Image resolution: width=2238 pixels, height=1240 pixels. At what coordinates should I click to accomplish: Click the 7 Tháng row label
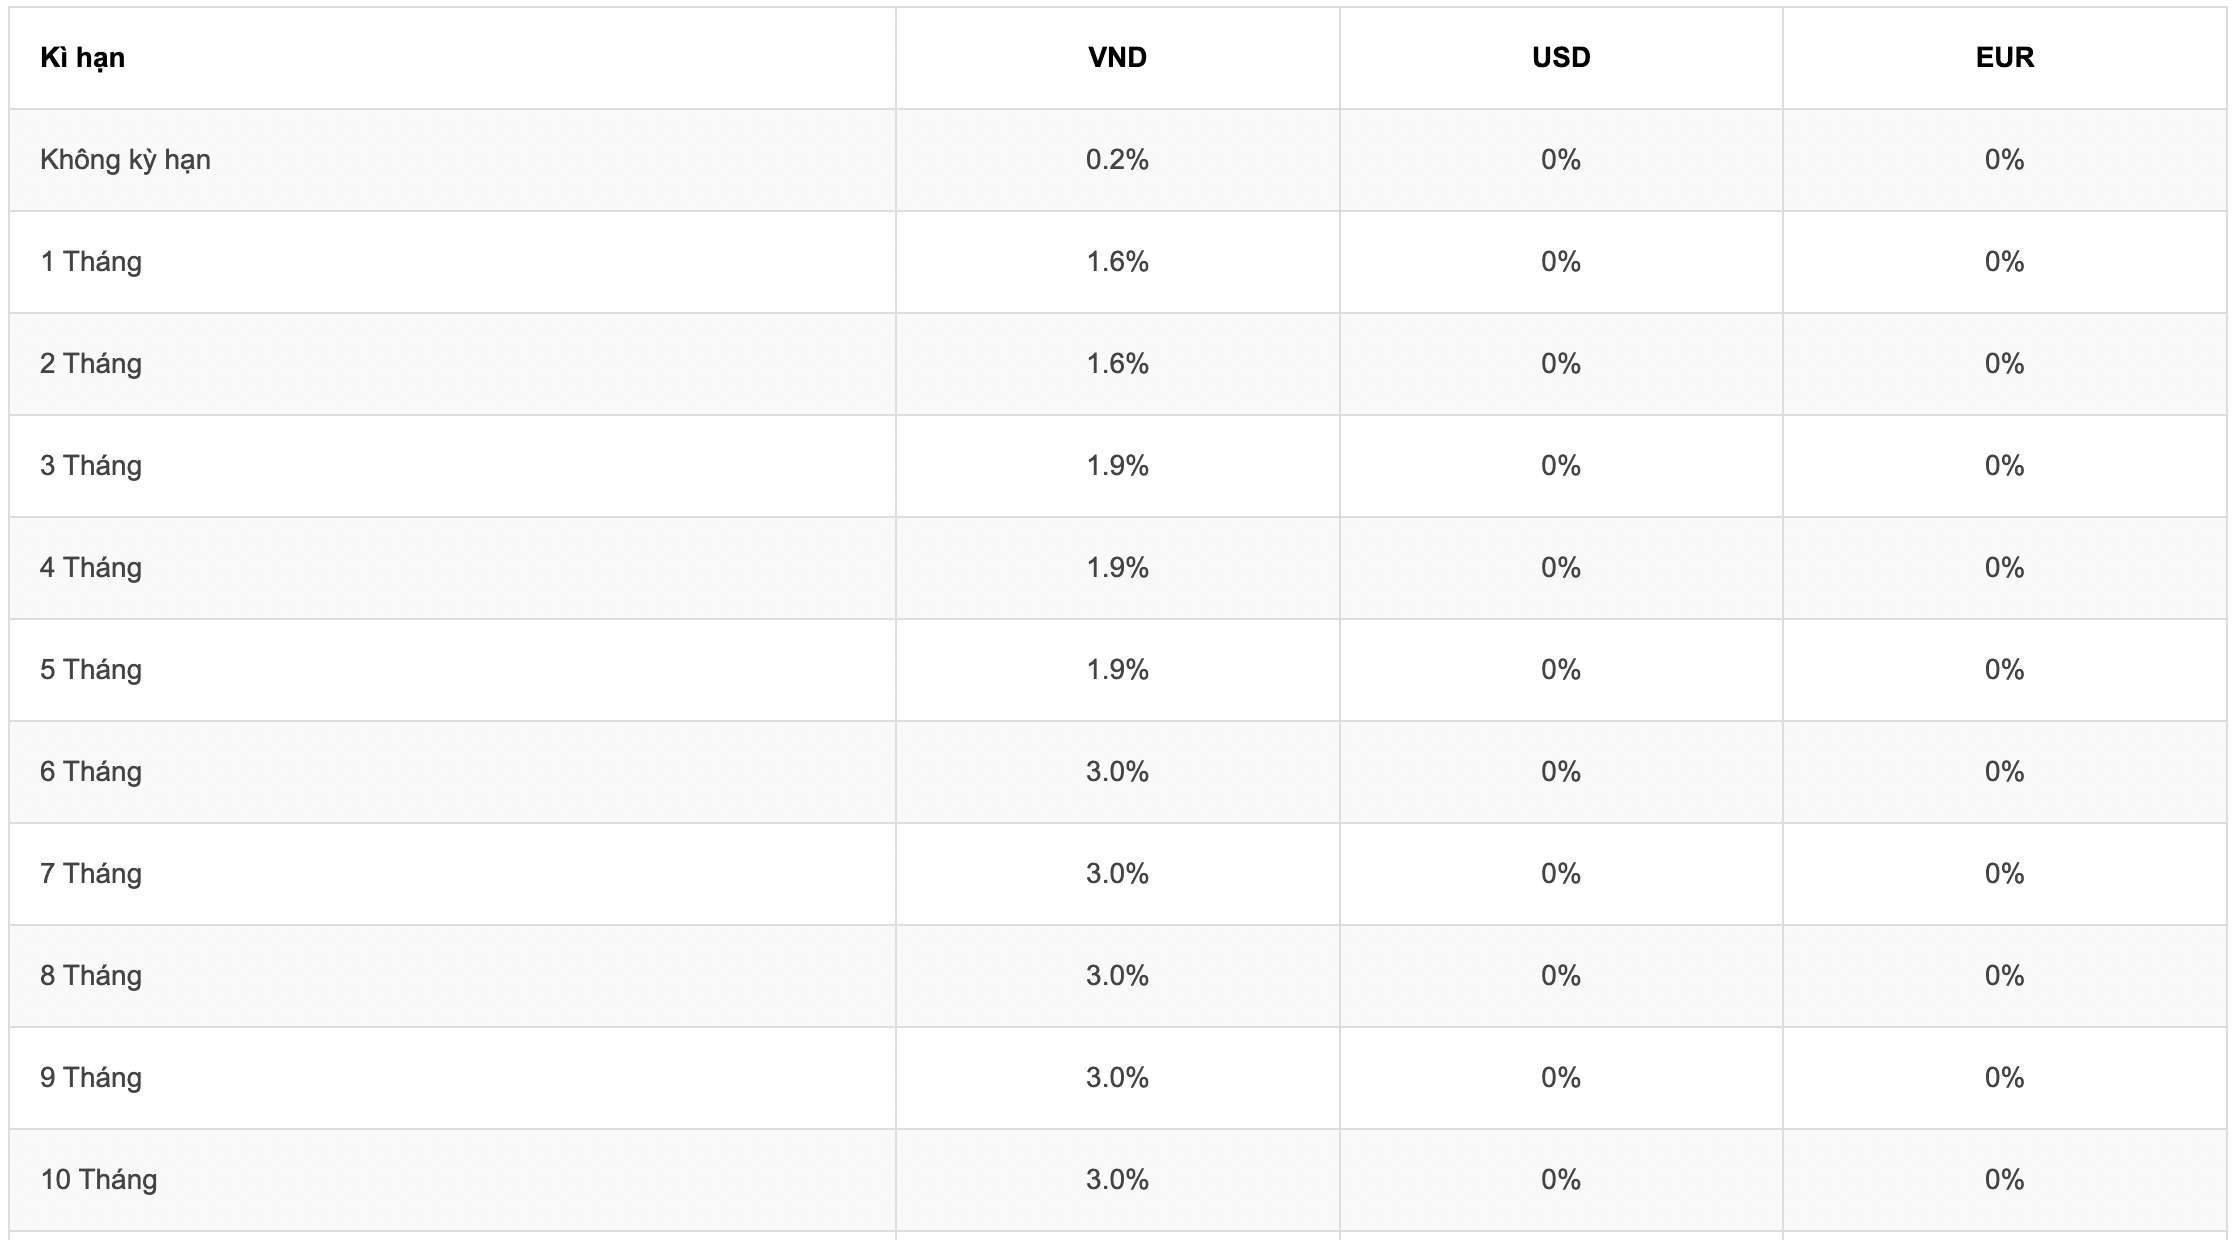pos(91,874)
